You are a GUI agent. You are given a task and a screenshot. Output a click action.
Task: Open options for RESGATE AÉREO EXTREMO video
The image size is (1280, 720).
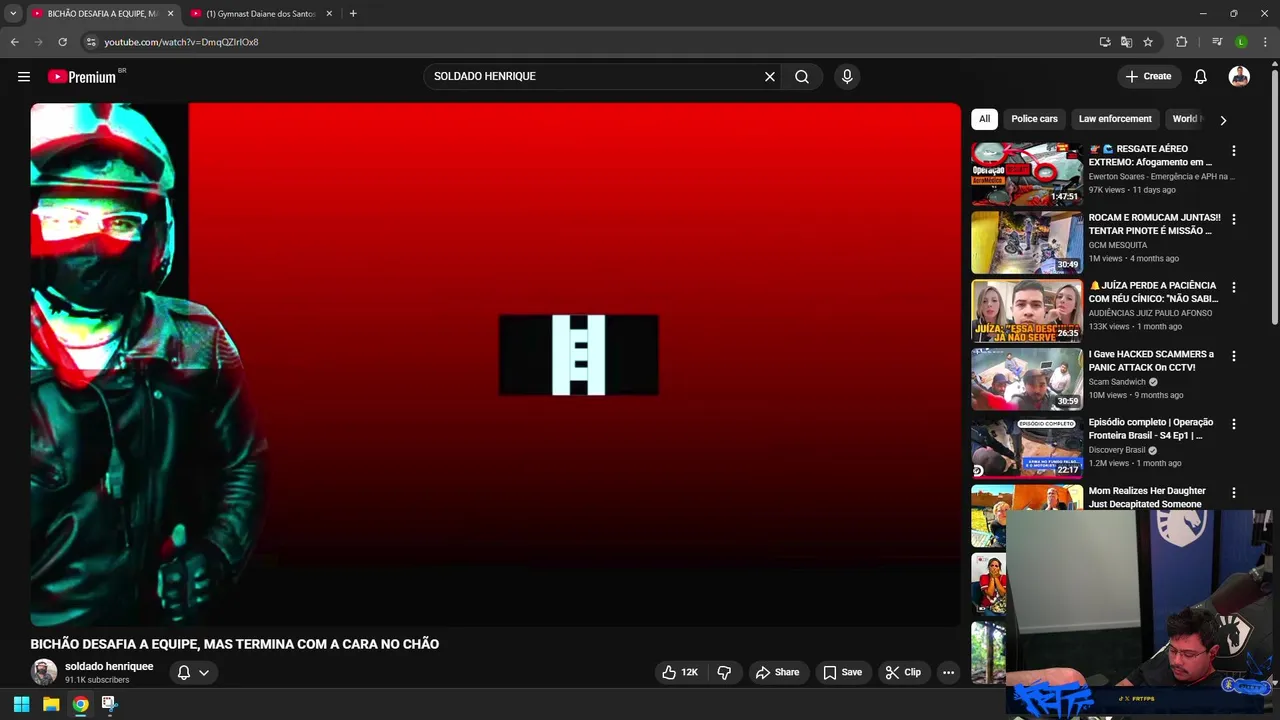click(1233, 151)
